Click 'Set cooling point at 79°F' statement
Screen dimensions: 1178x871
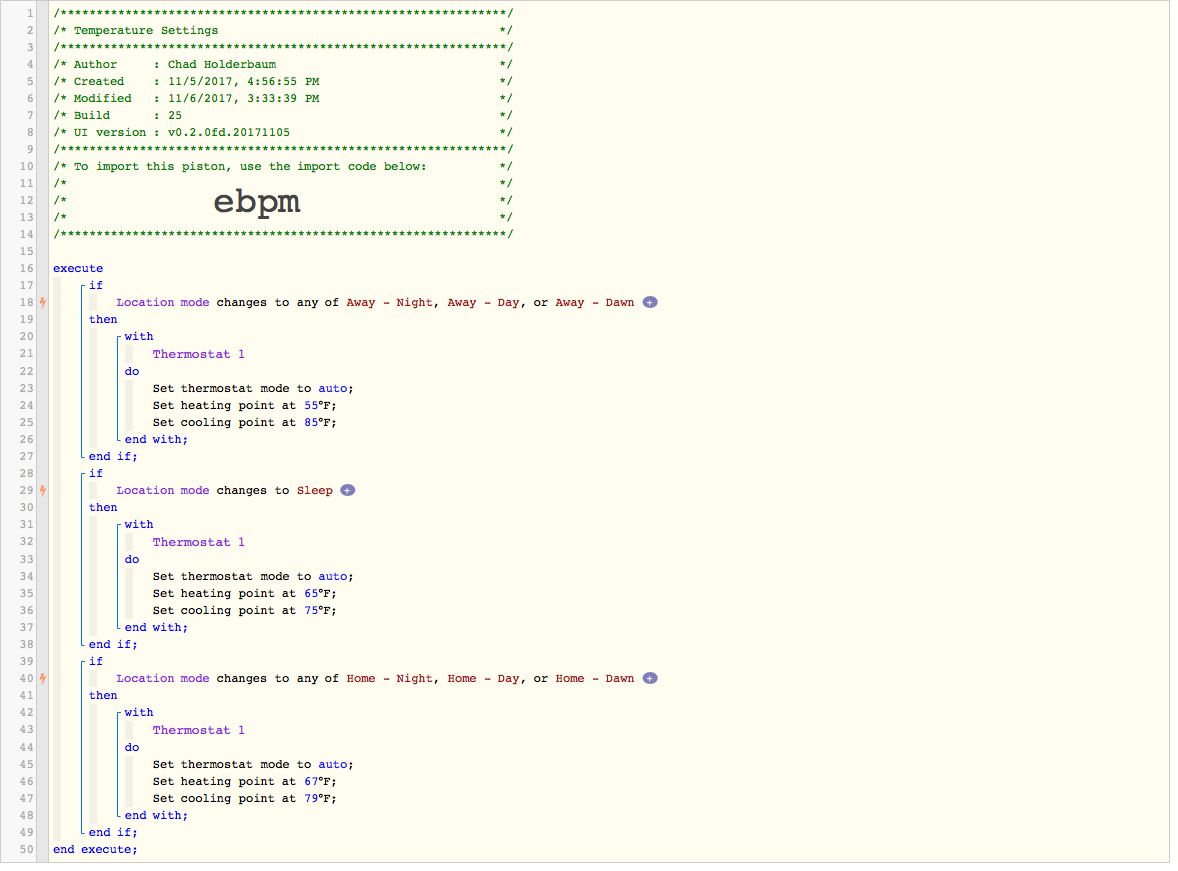[x=244, y=798]
